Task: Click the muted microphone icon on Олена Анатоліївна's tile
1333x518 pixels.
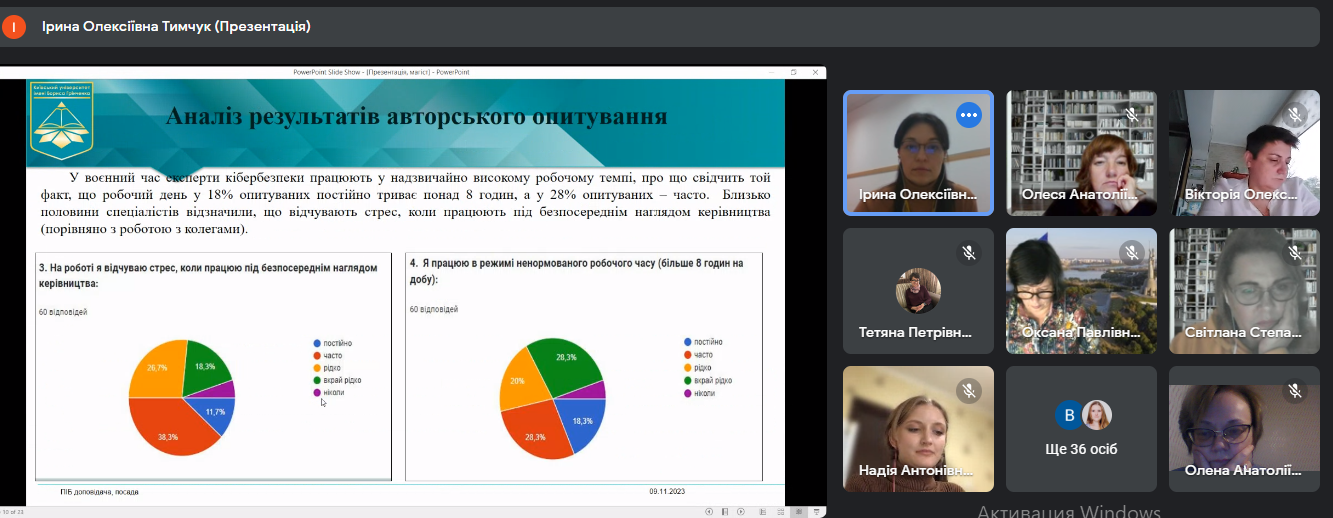Action: click(1294, 391)
